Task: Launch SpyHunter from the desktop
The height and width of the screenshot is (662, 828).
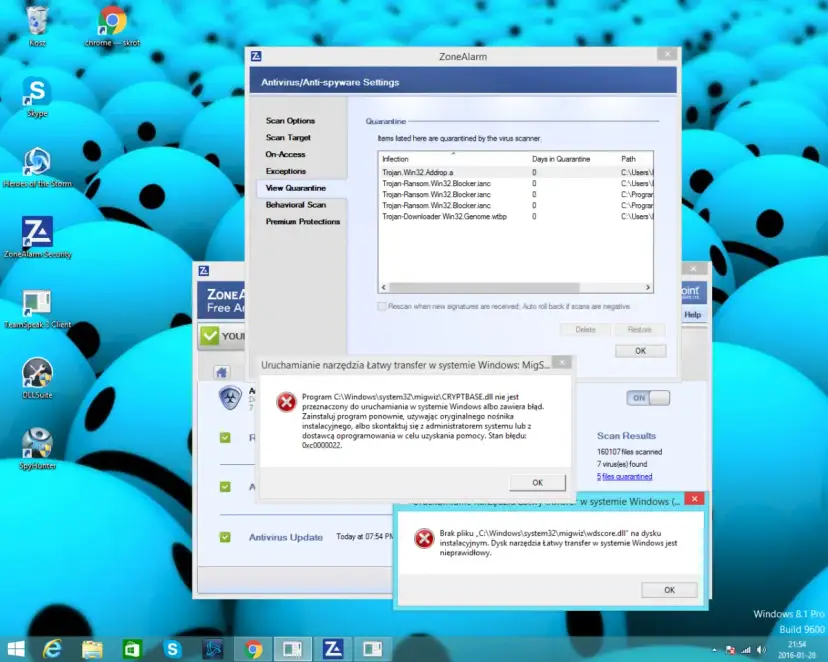Action: 36,440
